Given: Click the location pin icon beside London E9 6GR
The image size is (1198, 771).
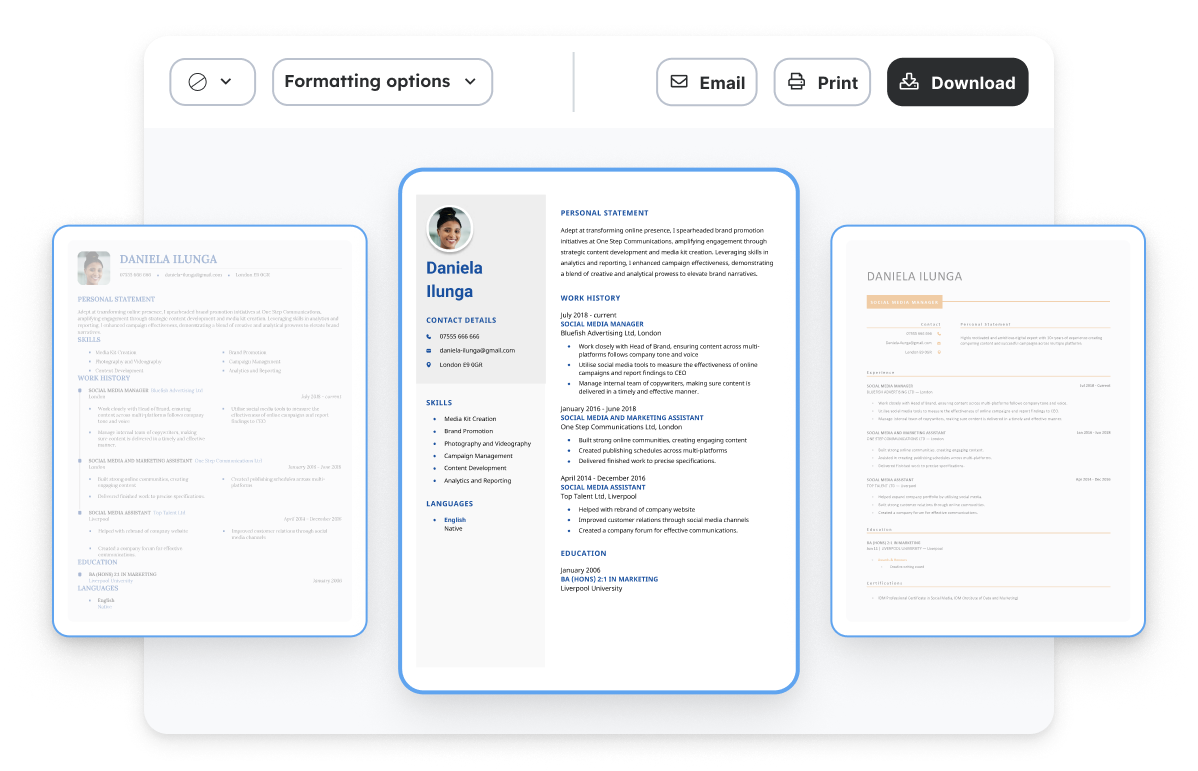Looking at the screenshot, I should coord(429,365).
